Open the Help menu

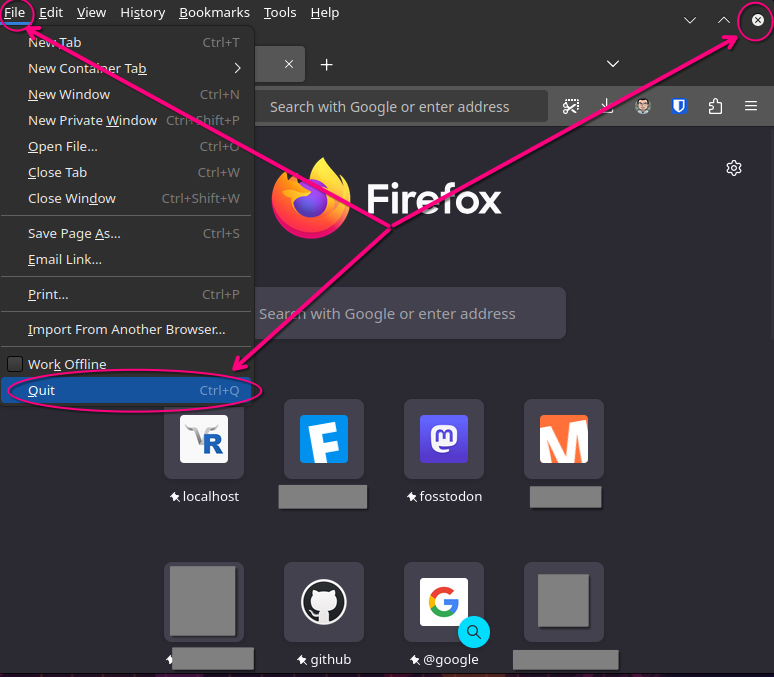pyautogui.click(x=325, y=13)
